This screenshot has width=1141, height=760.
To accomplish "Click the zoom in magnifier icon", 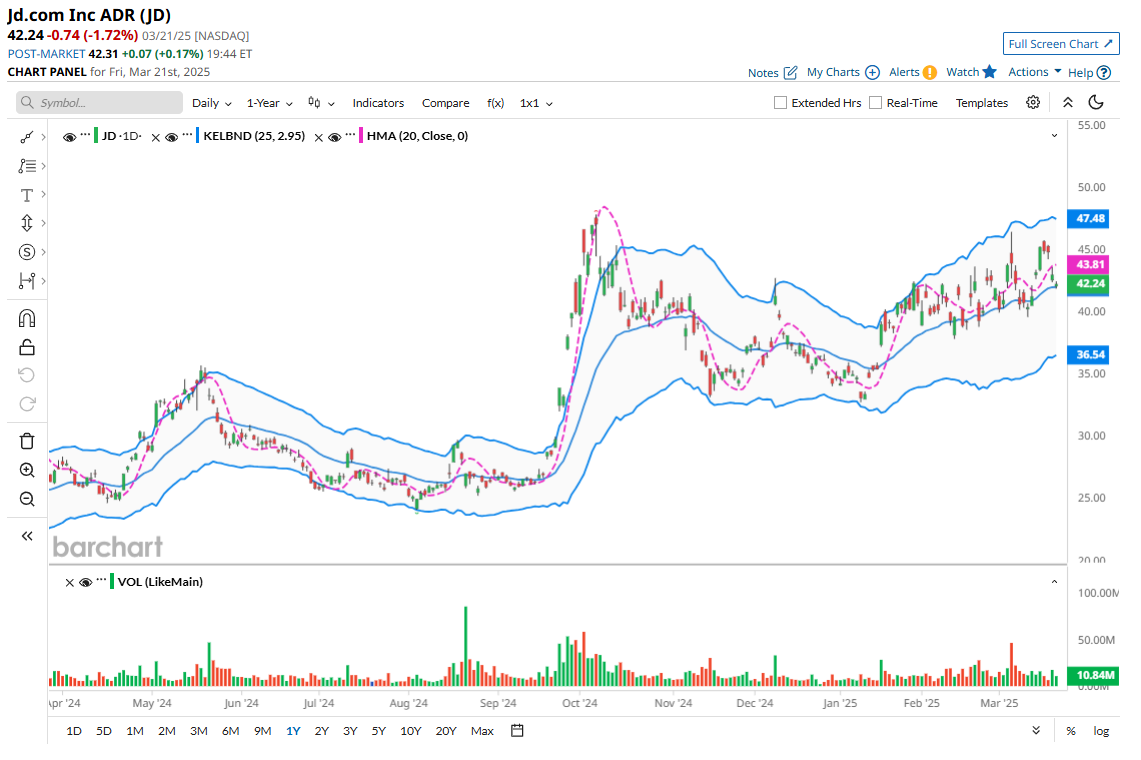I will click(27, 470).
